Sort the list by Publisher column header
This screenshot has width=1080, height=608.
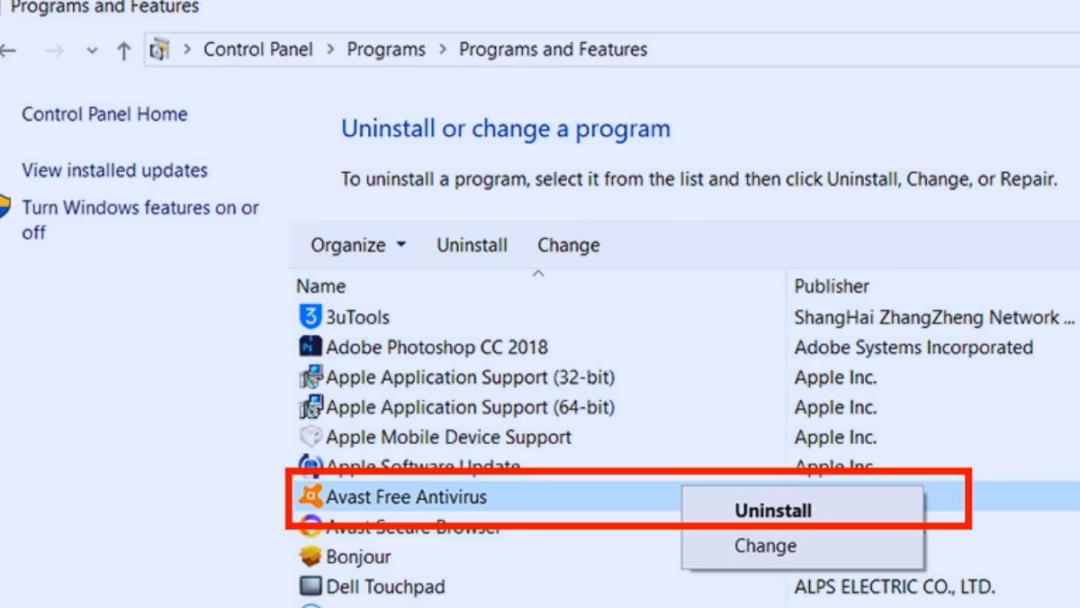(x=832, y=286)
